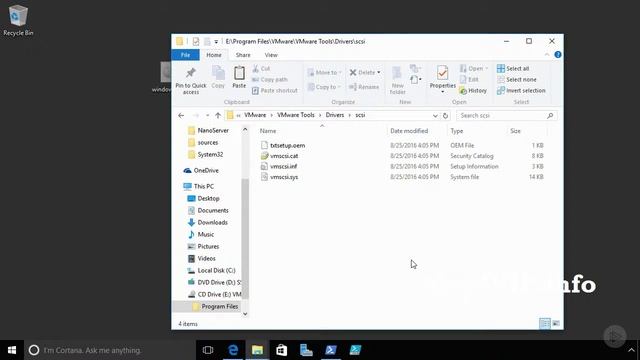Image resolution: width=640 pixels, height=360 pixels.
Task: Collapse the ribbon with the chevron
Action: 547,55
